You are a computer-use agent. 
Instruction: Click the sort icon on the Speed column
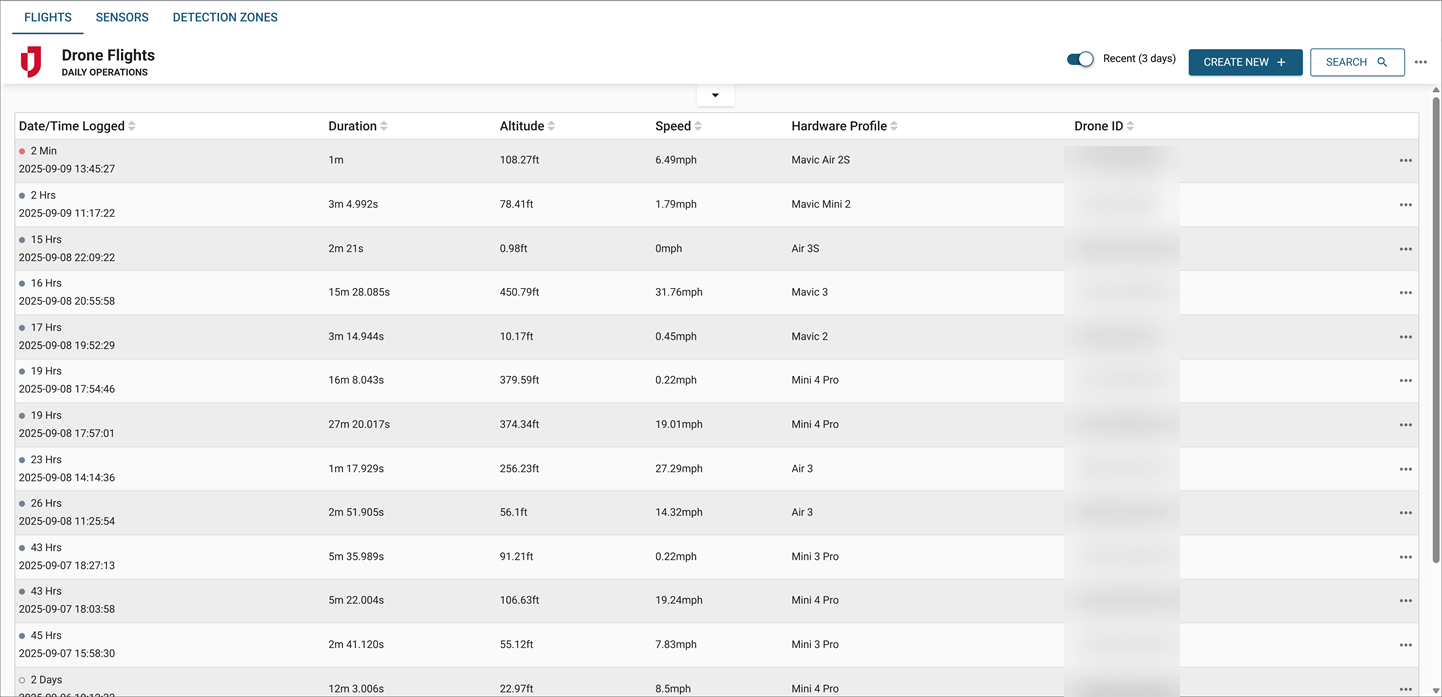(700, 125)
